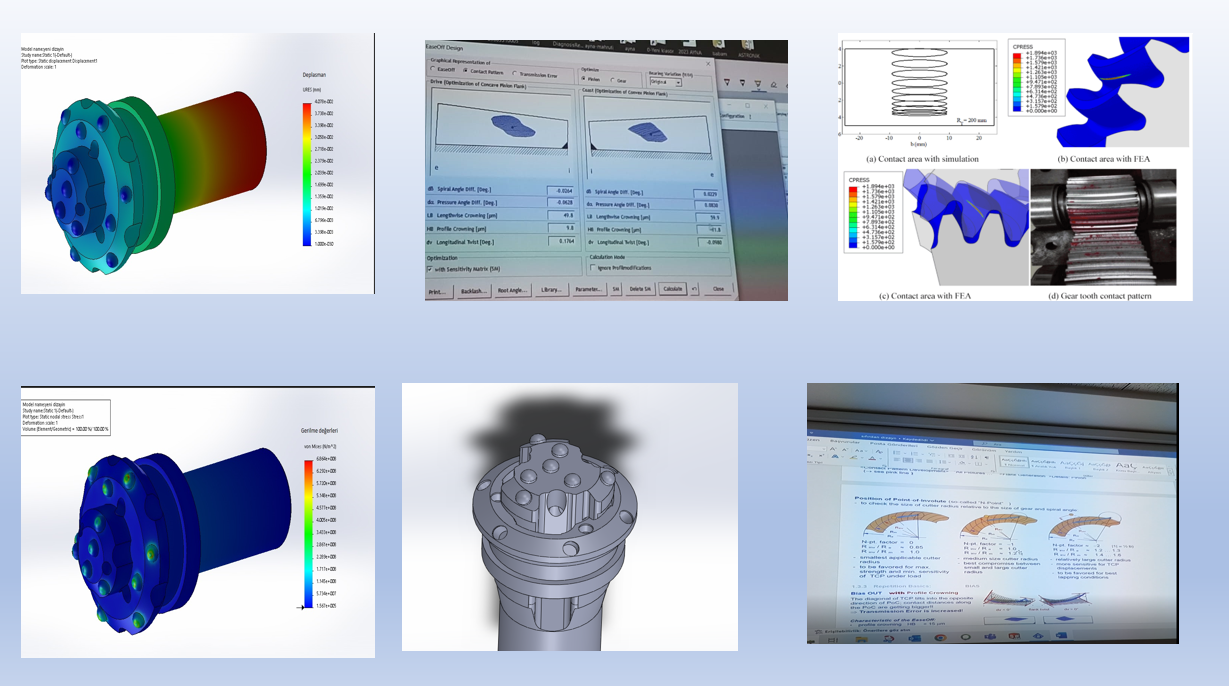Click the Drive Lengthwise Crowning value field
This screenshot has width=1229, height=686.
(559, 213)
